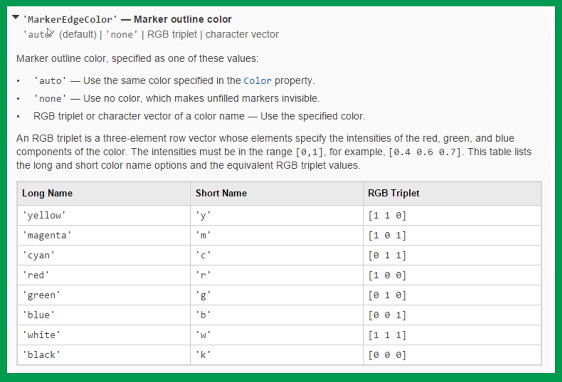Click the 'none' option in syntax line
This screenshot has height=382, width=562.
[x=122, y=35]
